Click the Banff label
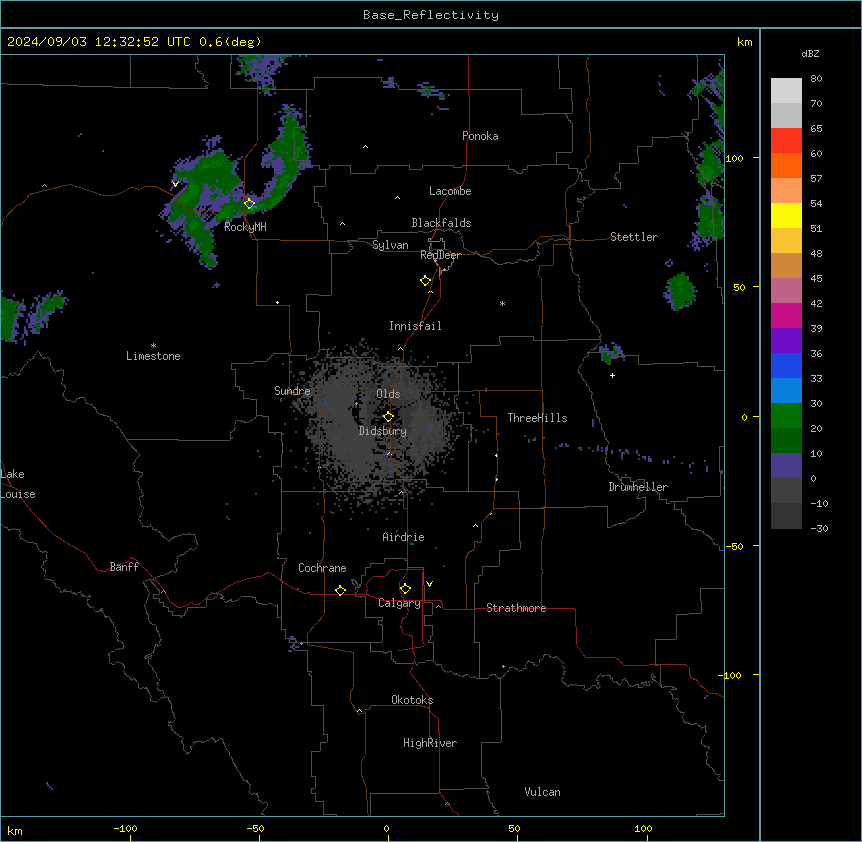Screen dimensions: 862x842 124,567
